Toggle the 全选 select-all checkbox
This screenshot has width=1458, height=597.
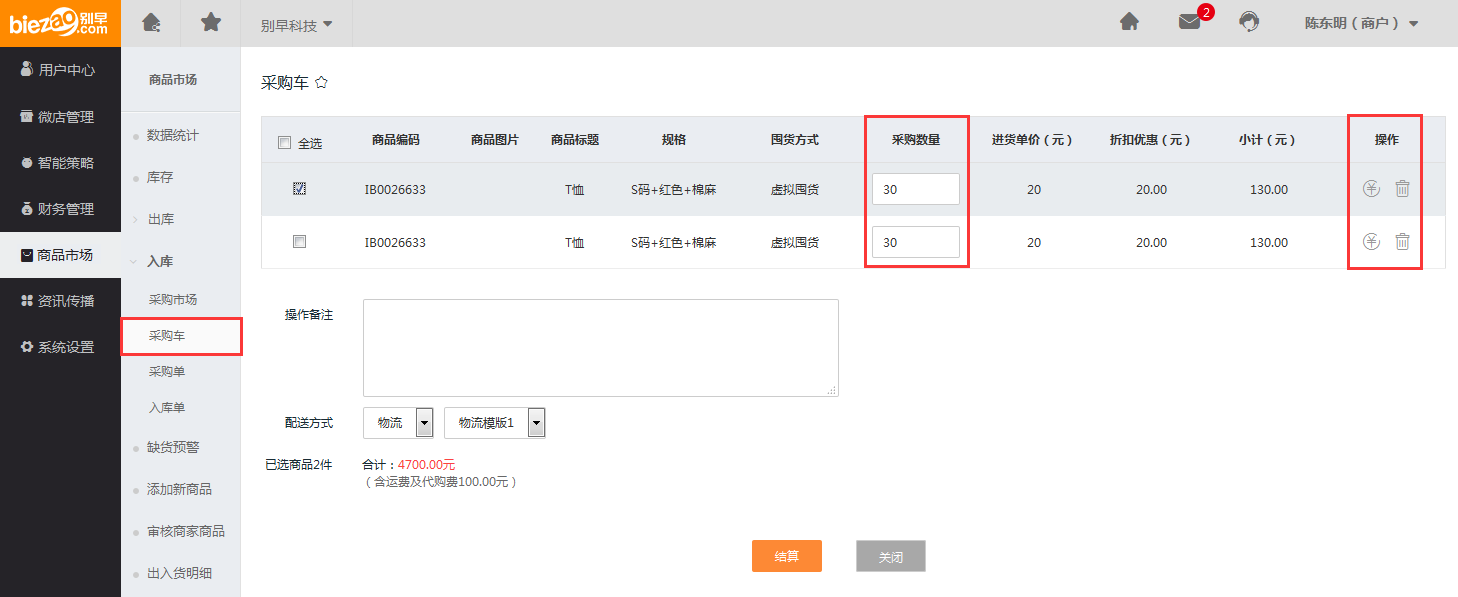pos(284,143)
